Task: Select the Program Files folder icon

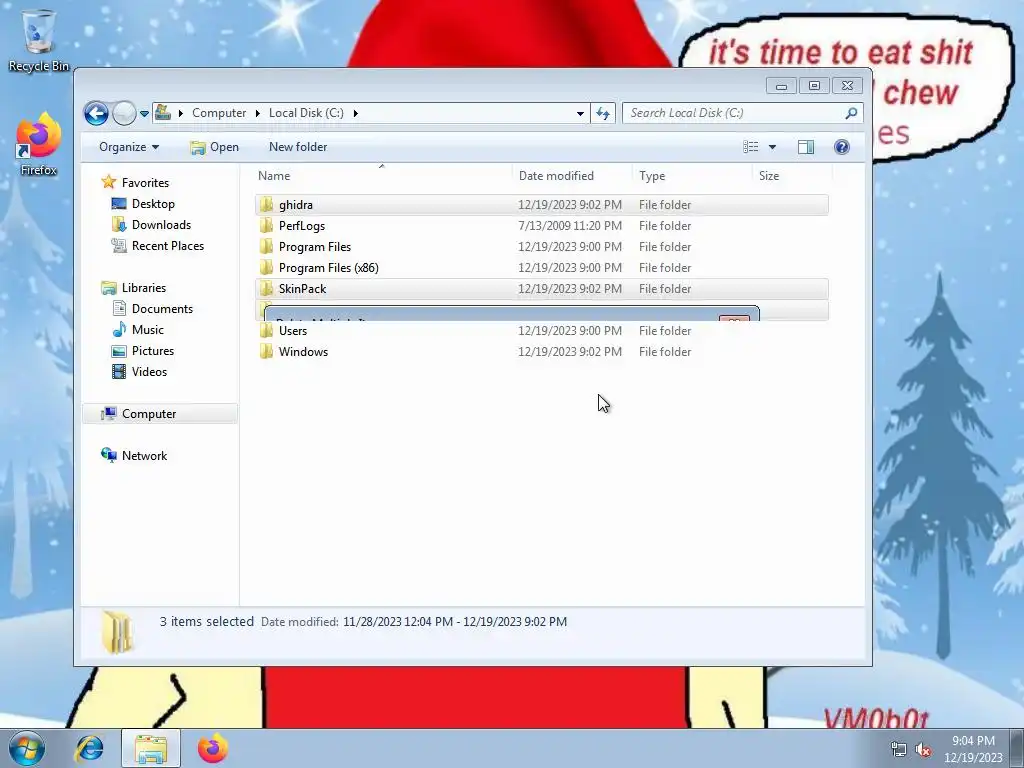Action: point(266,247)
